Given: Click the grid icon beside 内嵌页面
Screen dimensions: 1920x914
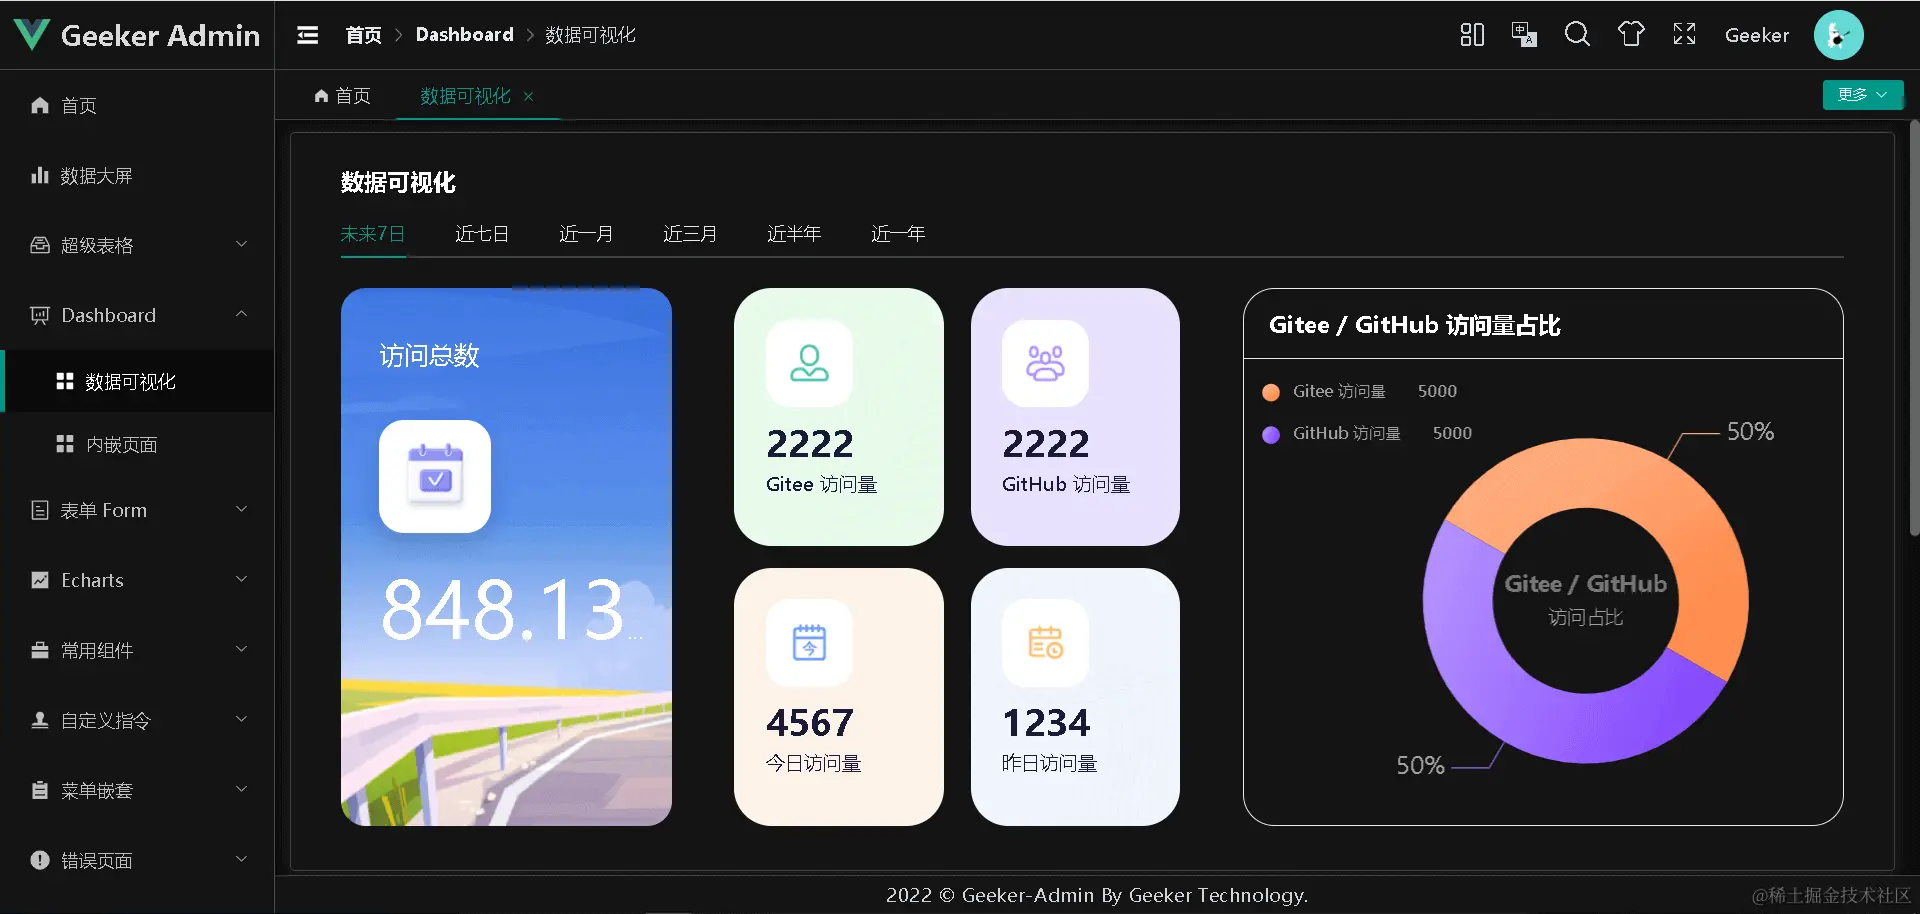Looking at the screenshot, I should (65, 444).
